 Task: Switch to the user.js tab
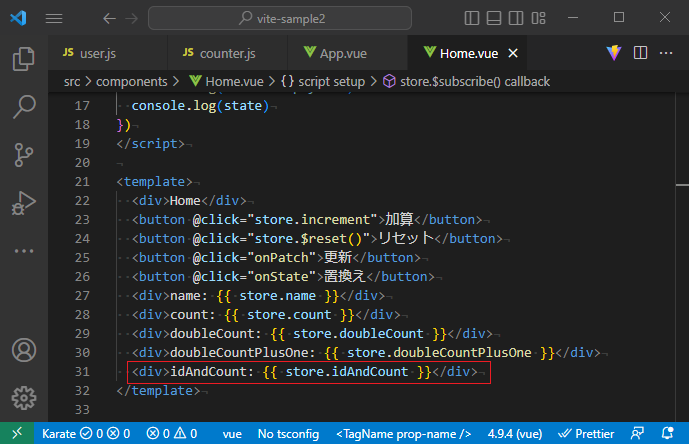(108, 53)
